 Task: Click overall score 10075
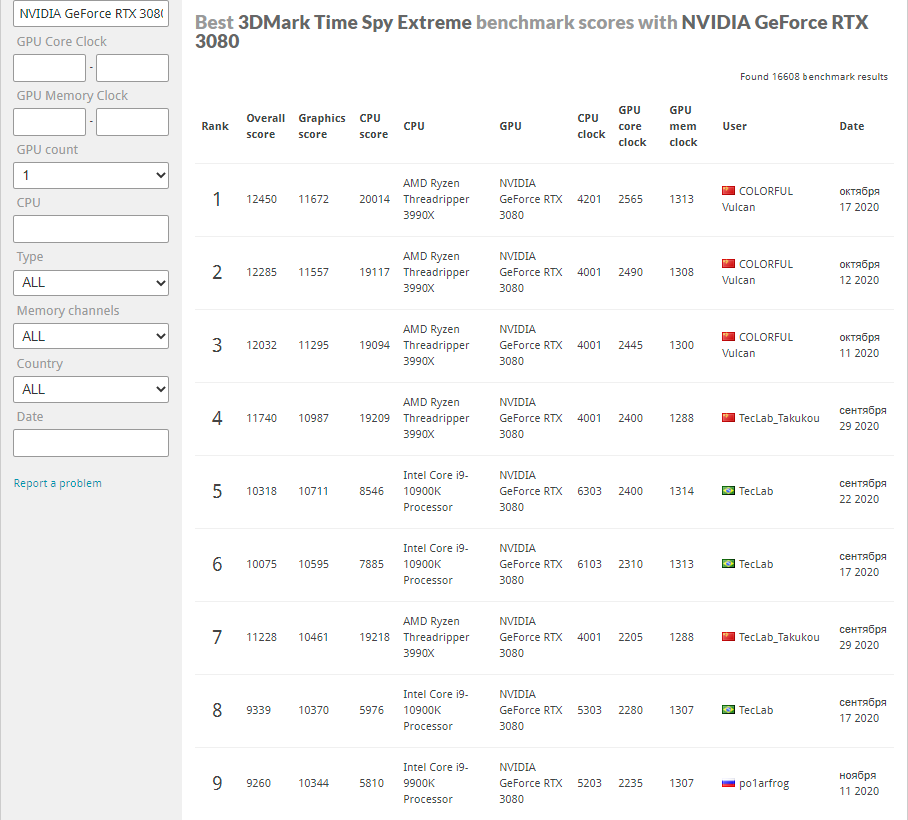click(x=261, y=564)
